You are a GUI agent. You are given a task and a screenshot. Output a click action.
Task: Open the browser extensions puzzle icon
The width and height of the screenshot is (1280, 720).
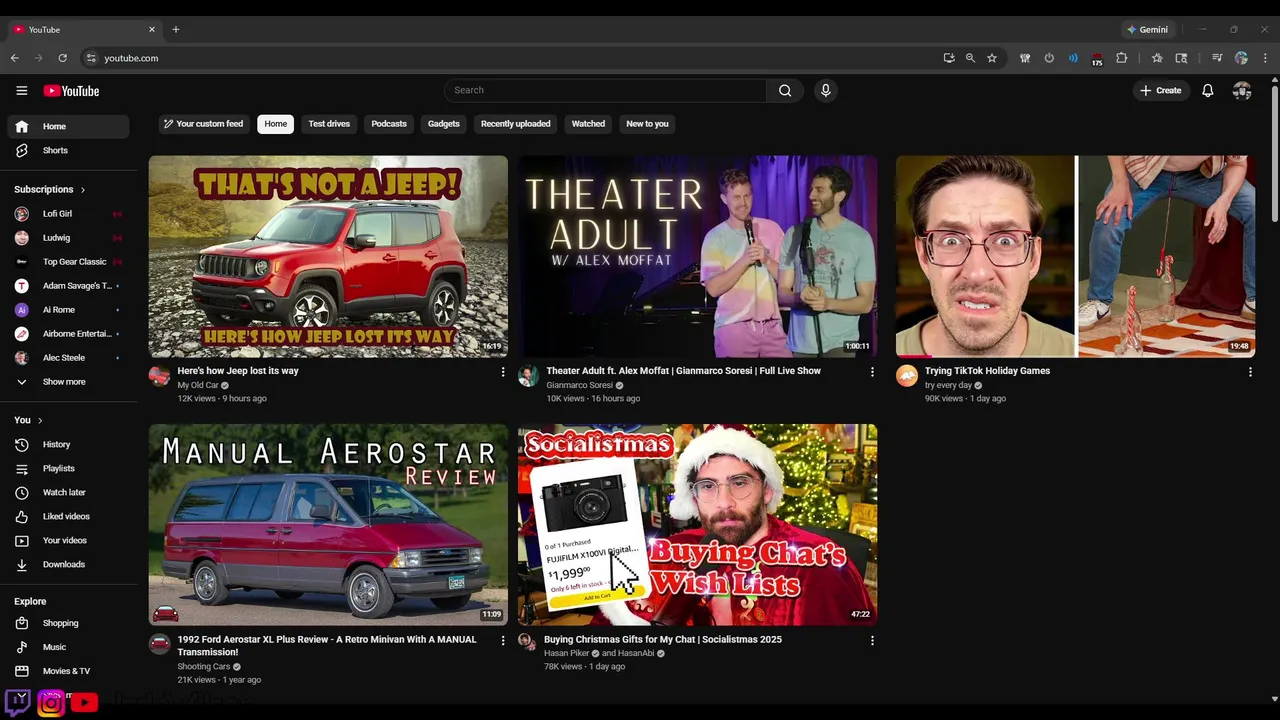(1121, 58)
